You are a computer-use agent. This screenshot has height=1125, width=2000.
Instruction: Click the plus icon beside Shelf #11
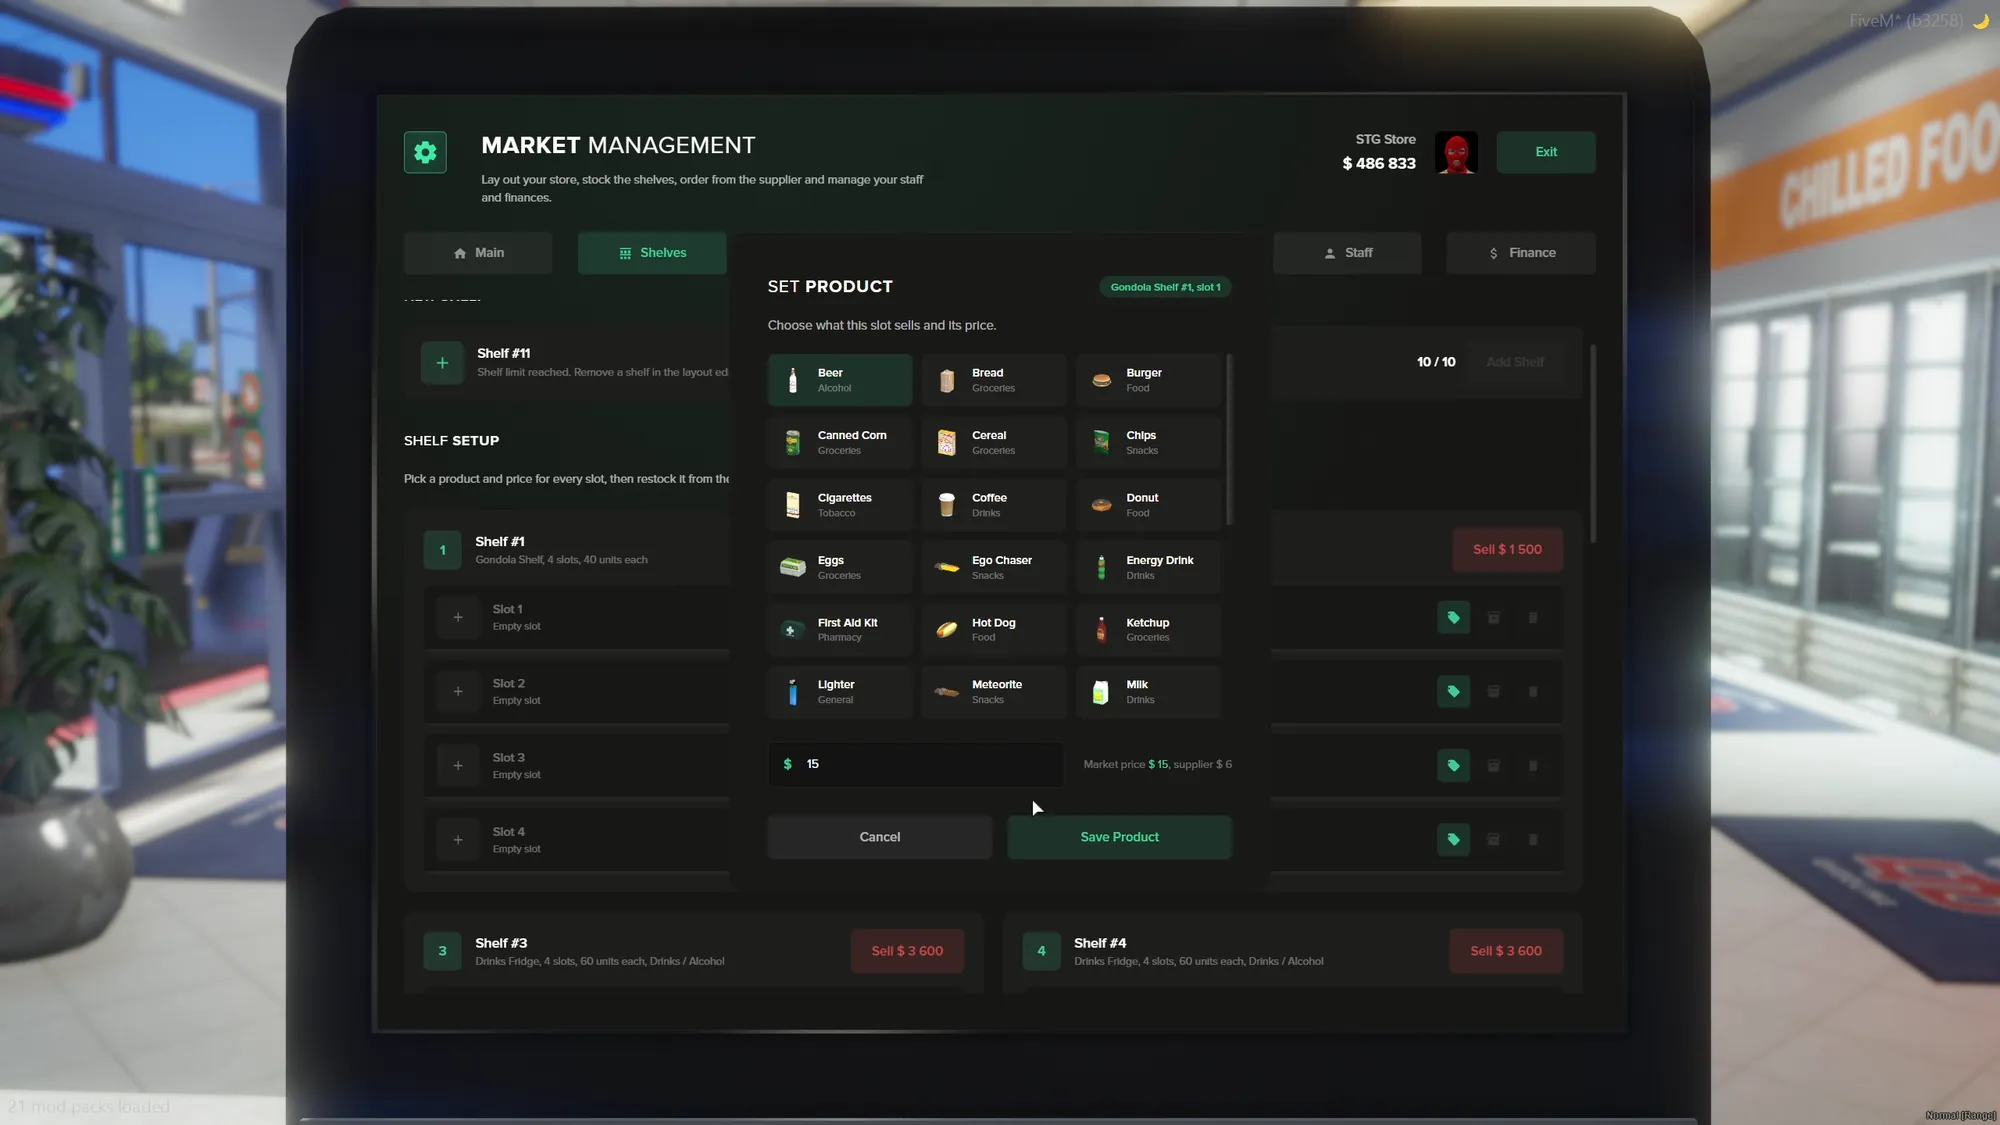point(442,363)
